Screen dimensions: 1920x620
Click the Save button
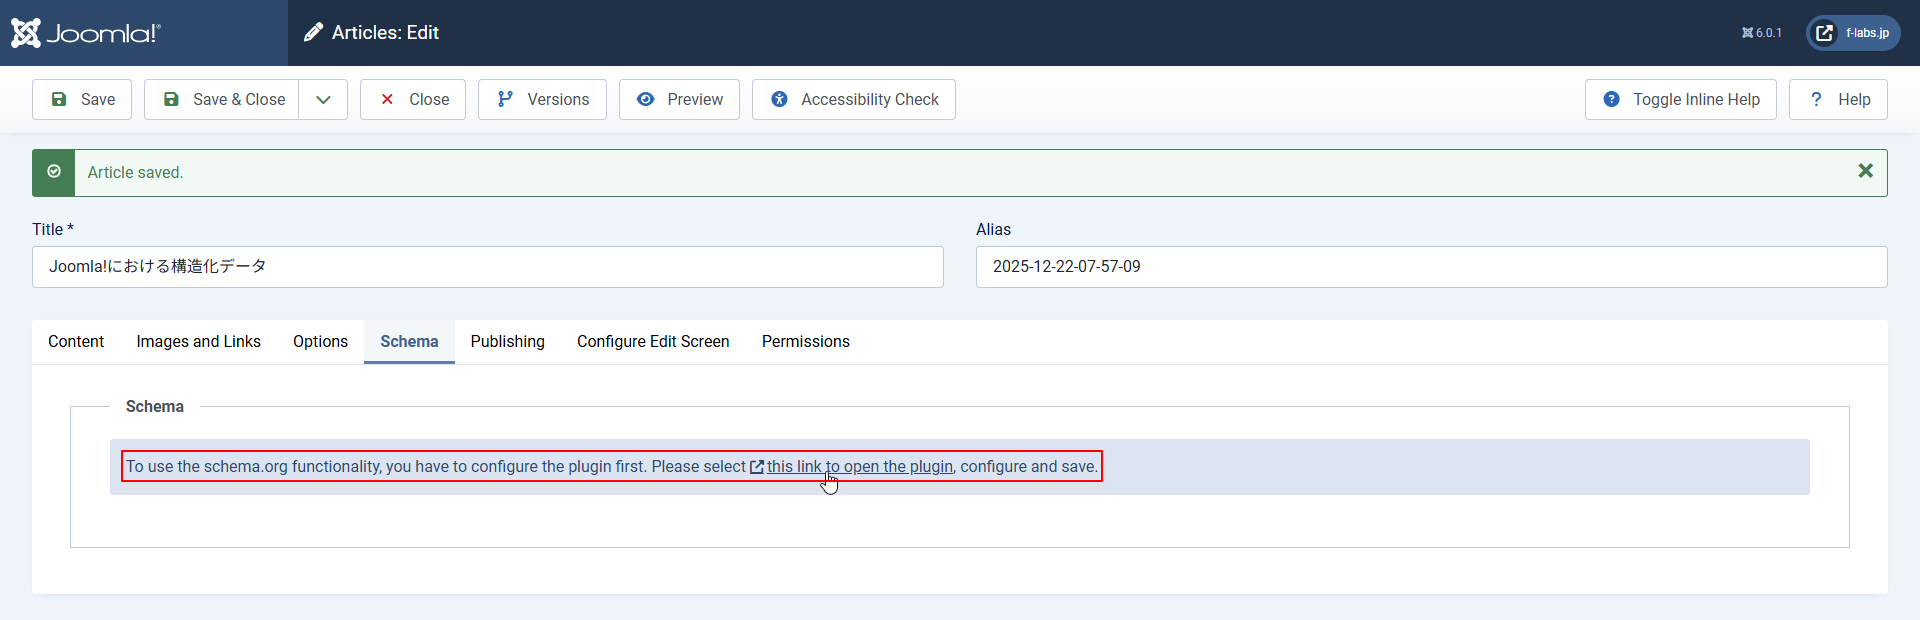(82, 100)
